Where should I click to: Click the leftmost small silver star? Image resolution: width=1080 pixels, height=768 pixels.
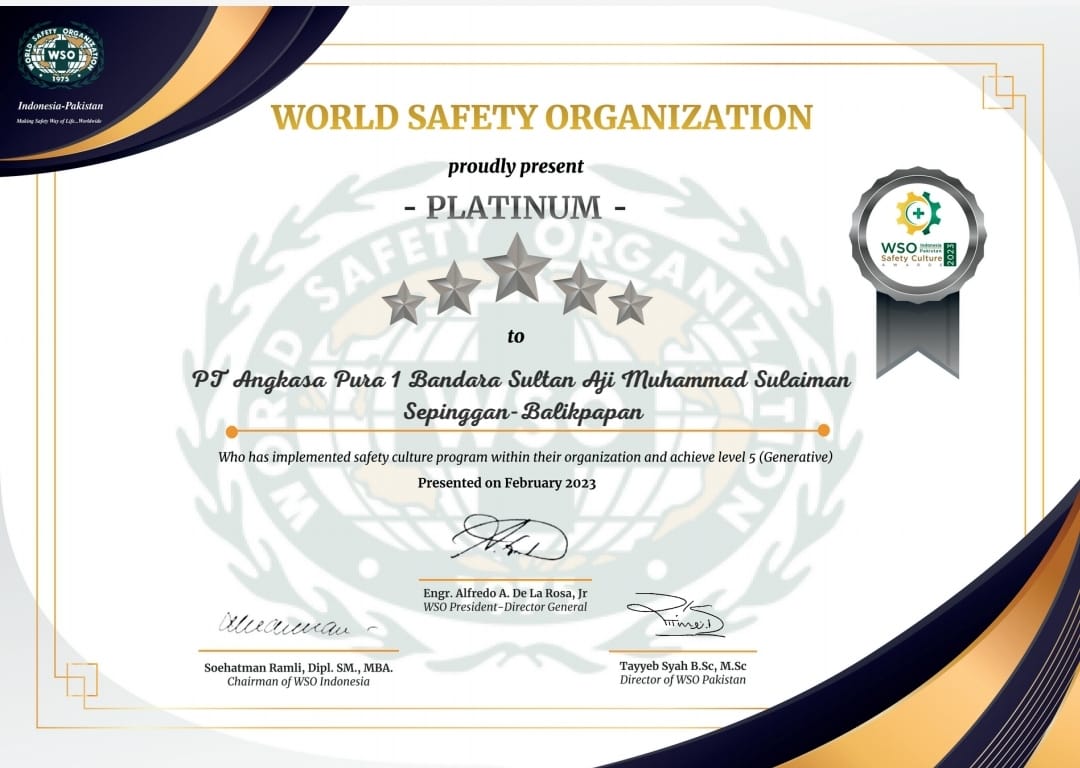404,303
